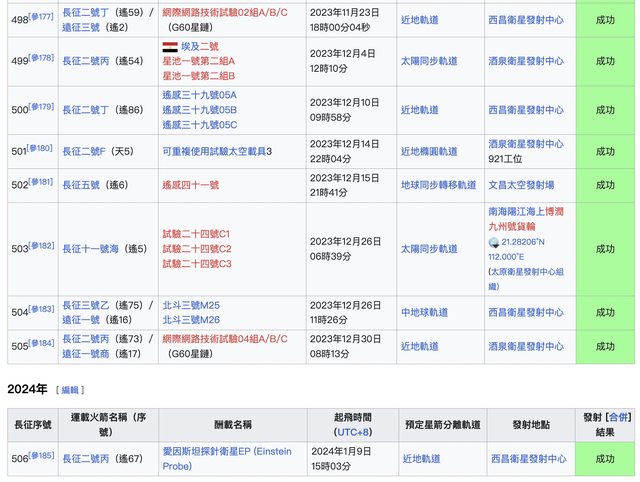Click 西昌衛星發射中心 in row 506
Image resolution: width=640 pixels, height=482 pixels.
[528, 459]
